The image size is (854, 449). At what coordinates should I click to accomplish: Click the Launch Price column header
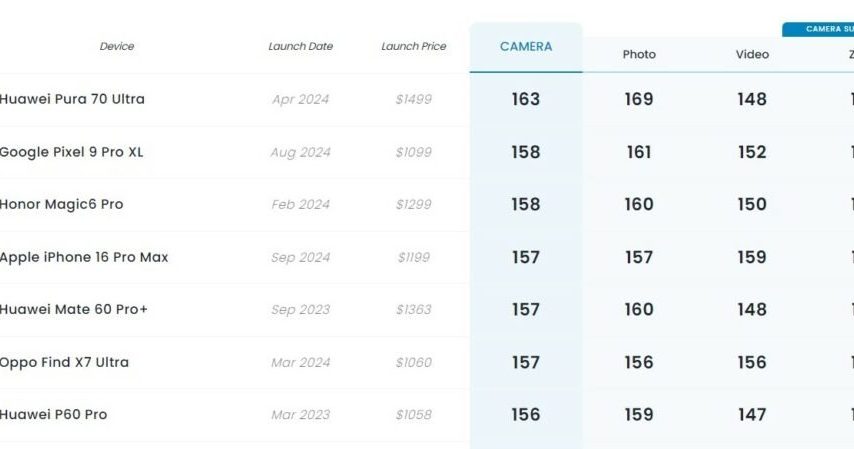[x=413, y=47]
